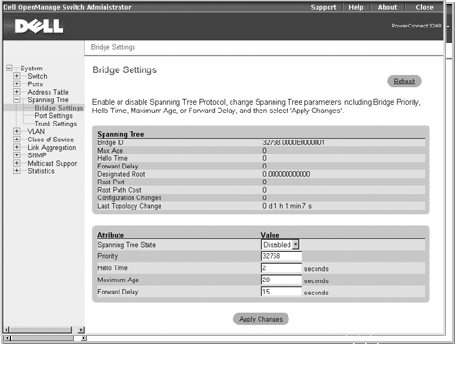Viewport: 457px width, 367px height.
Task: Expand the Link Aggregation node
Action: point(17,147)
